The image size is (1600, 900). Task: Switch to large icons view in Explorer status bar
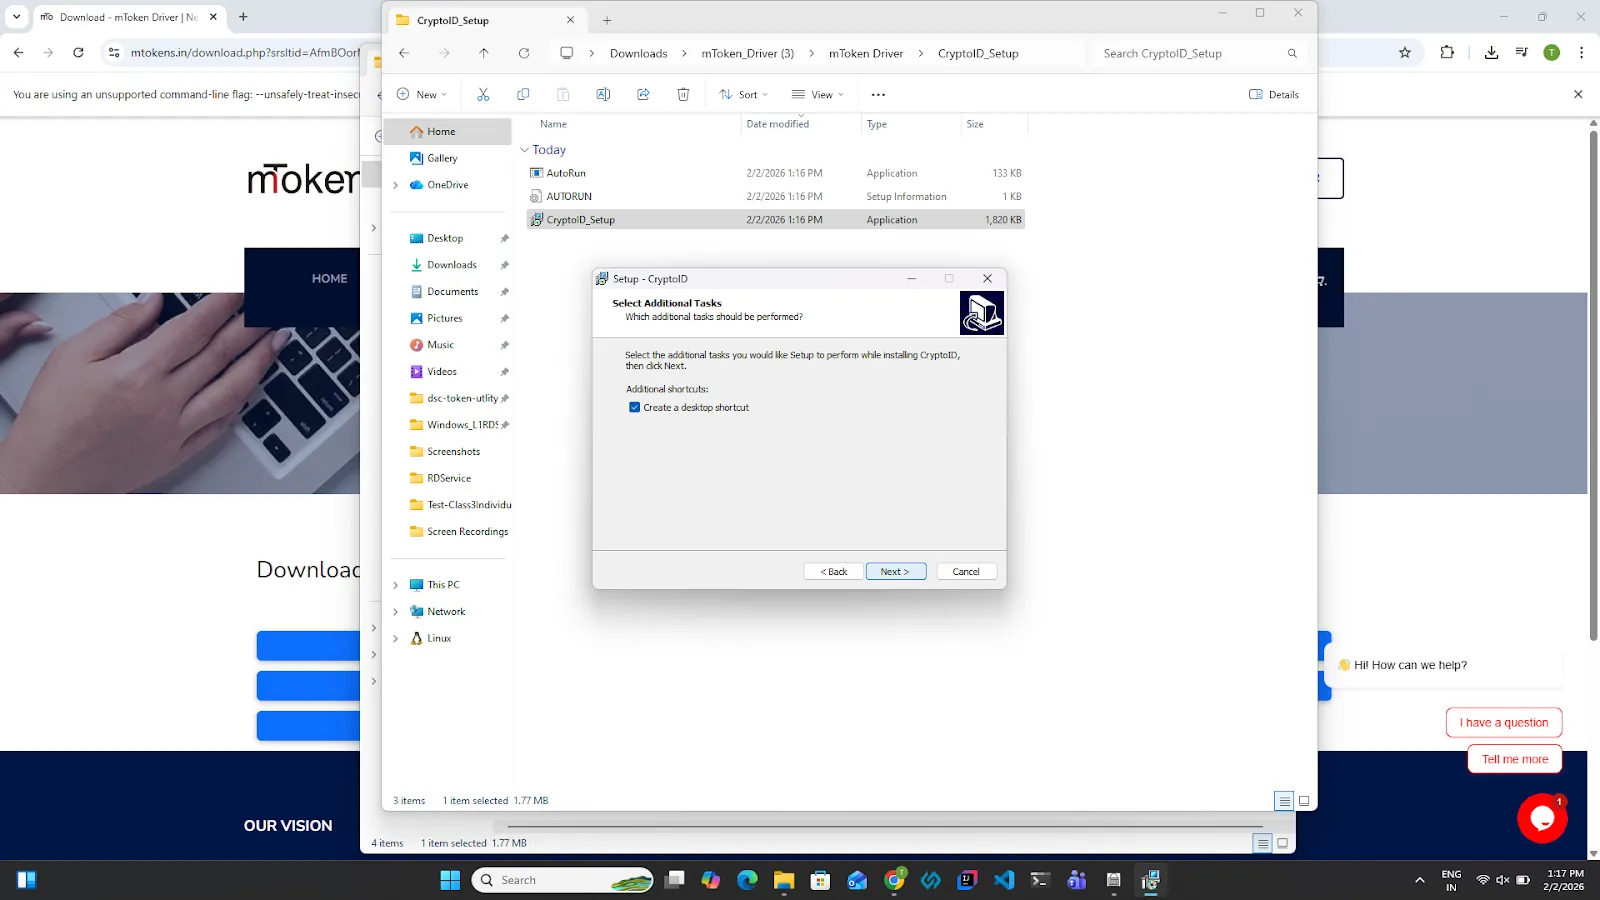coord(1304,801)
